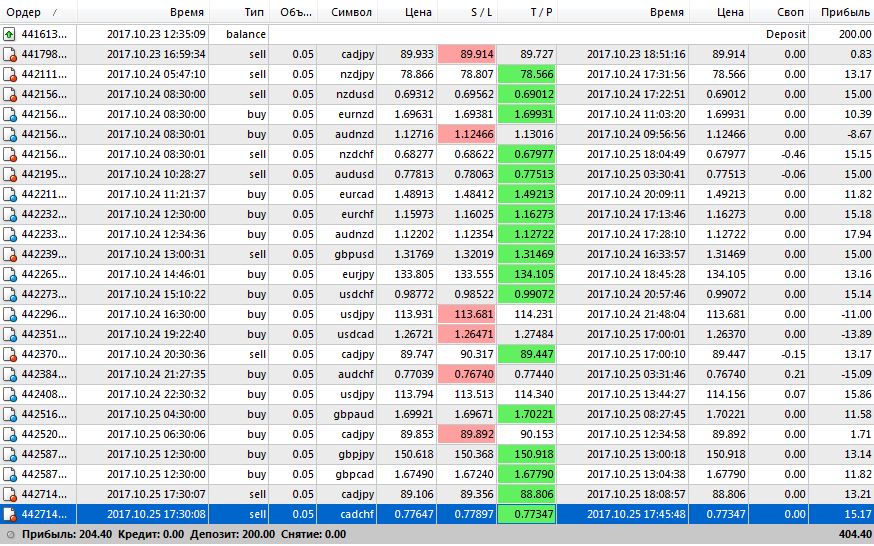Select the buy order icon in the eurcad row
The image size is (874, 546).
pos(9,195)
